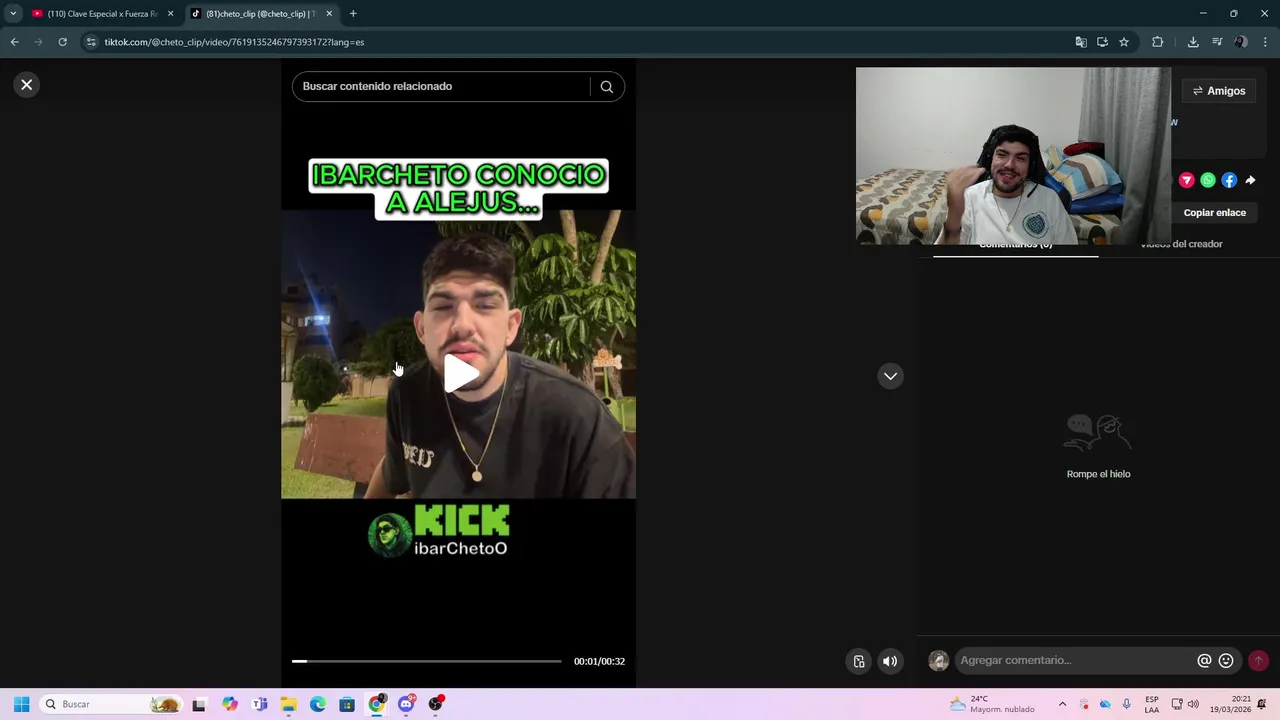1280x720 pixels.
Task: Open Discord from the taskbar
Action: point(406,704)
